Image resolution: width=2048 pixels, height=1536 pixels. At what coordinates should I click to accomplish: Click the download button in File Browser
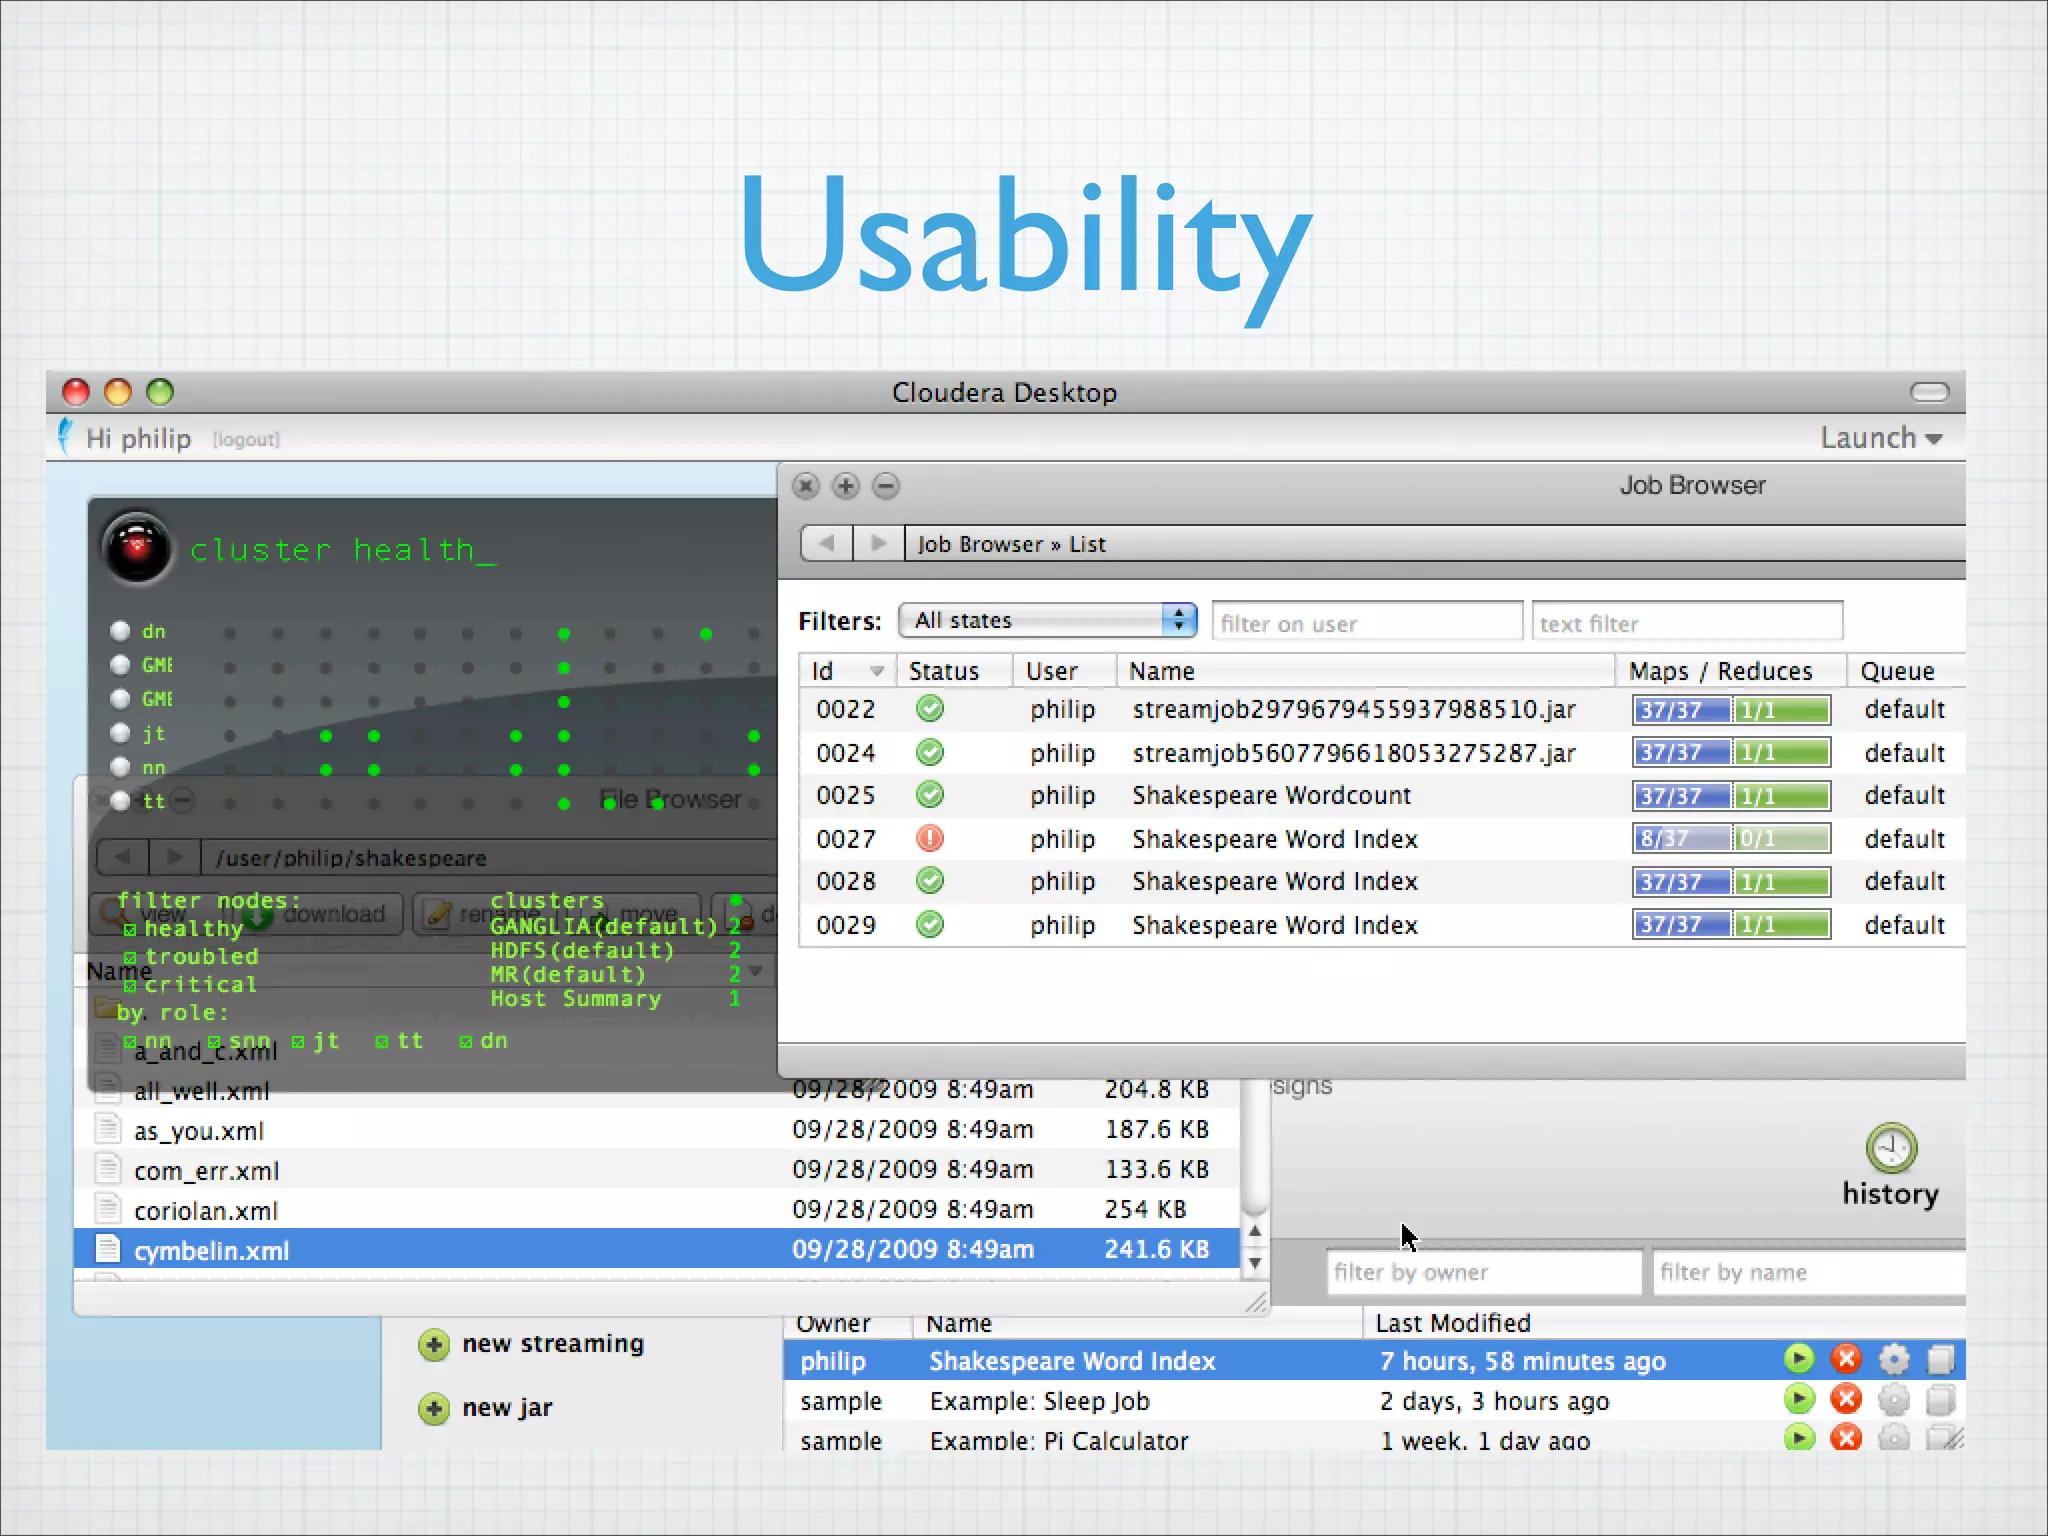click(x=318, y=913)
